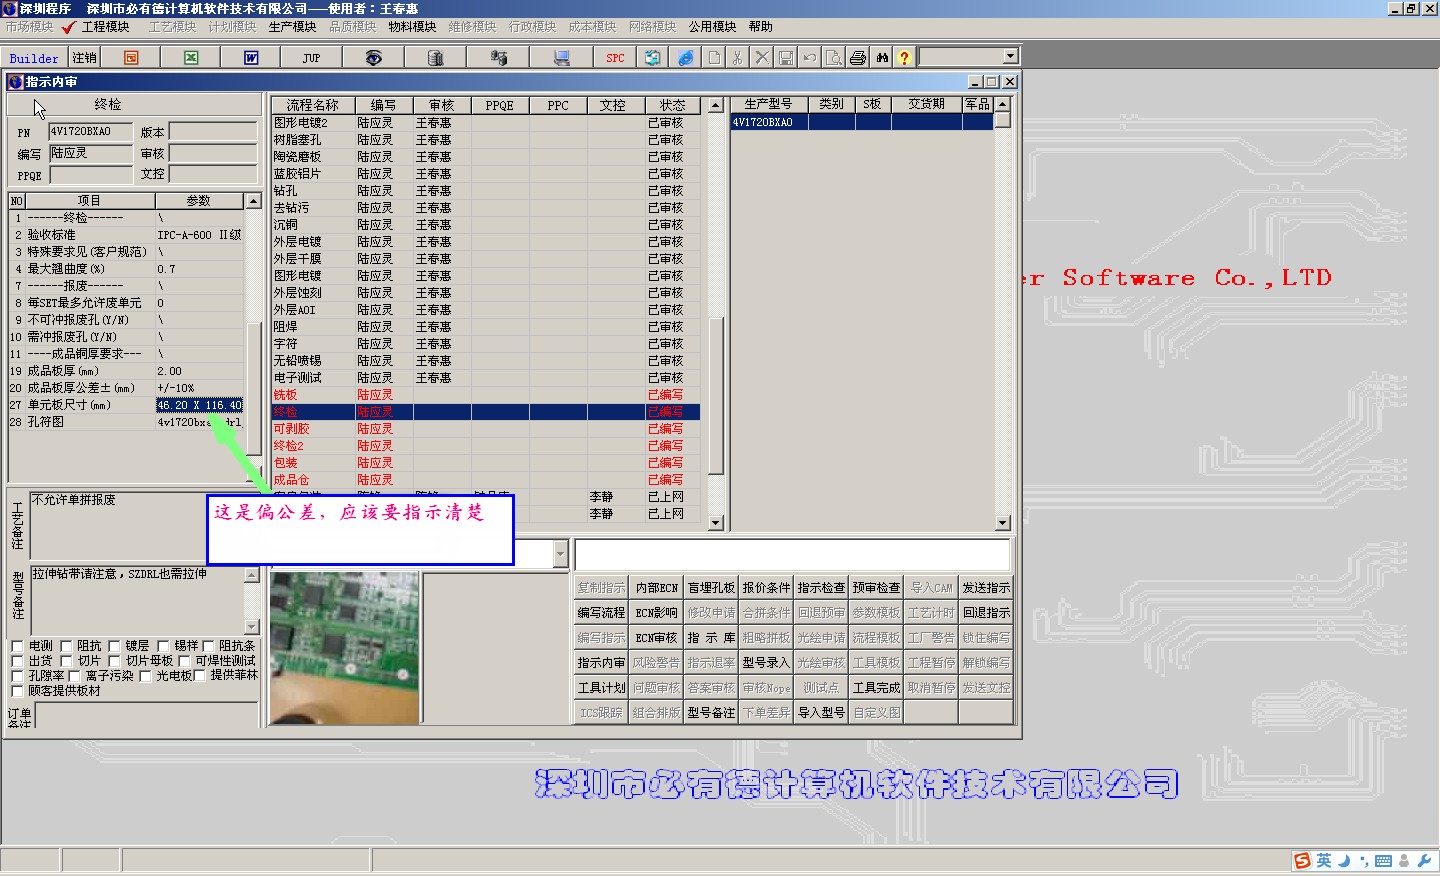Click the 注销 logout toolbar button
1440x876 pixels.
click(x=84, y=58)
